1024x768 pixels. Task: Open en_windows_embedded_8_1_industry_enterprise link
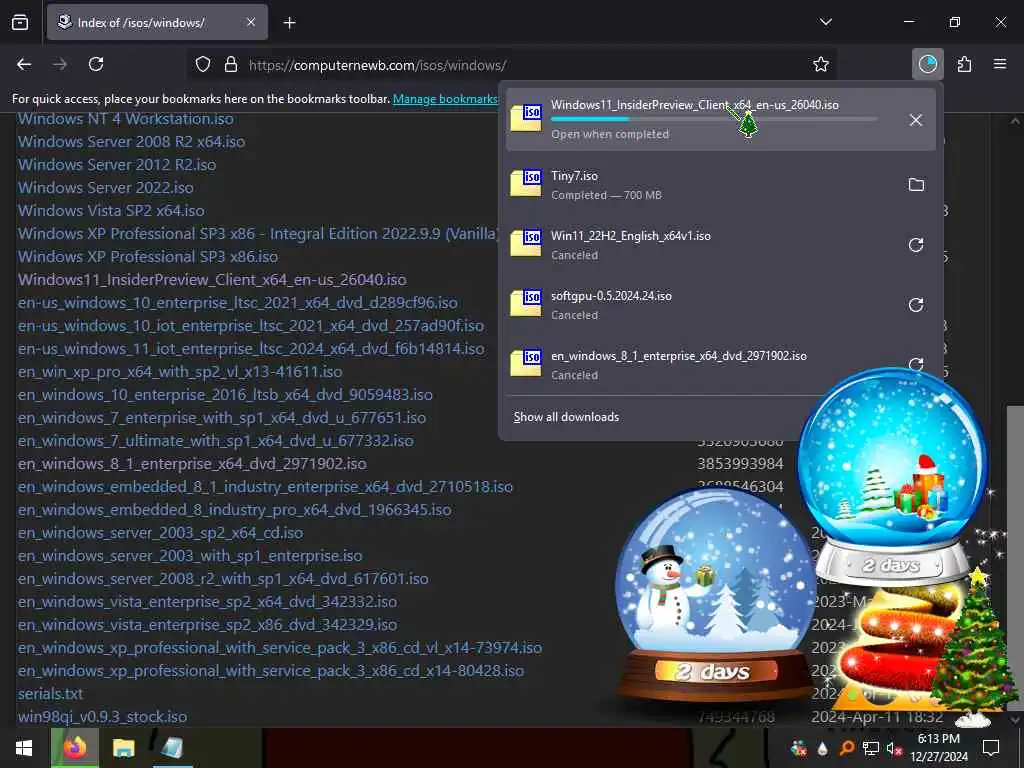[x=265, y=487]
